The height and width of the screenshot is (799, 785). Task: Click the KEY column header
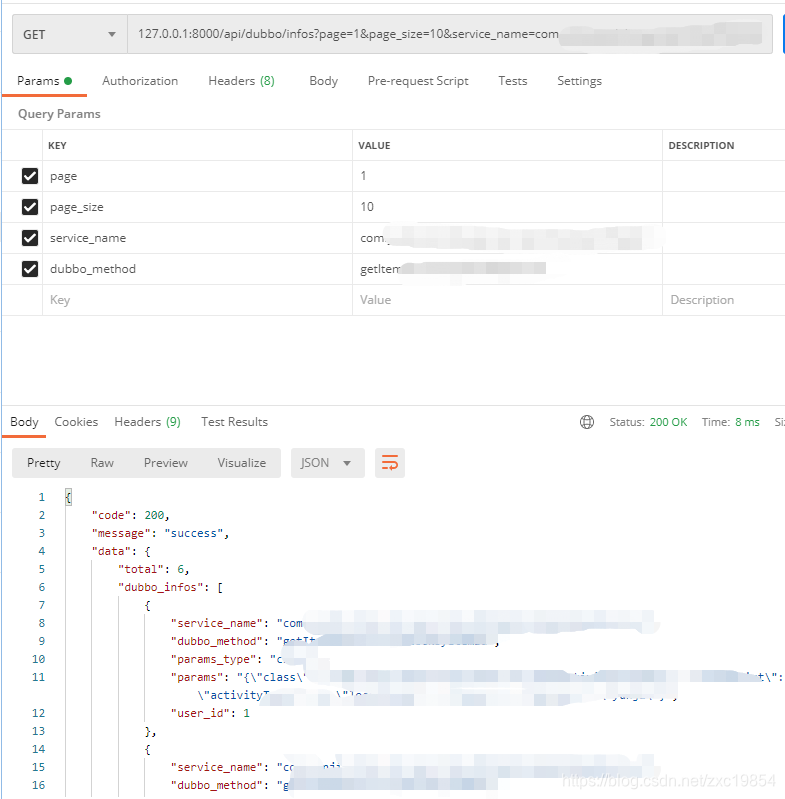click(x=57, y=146)
